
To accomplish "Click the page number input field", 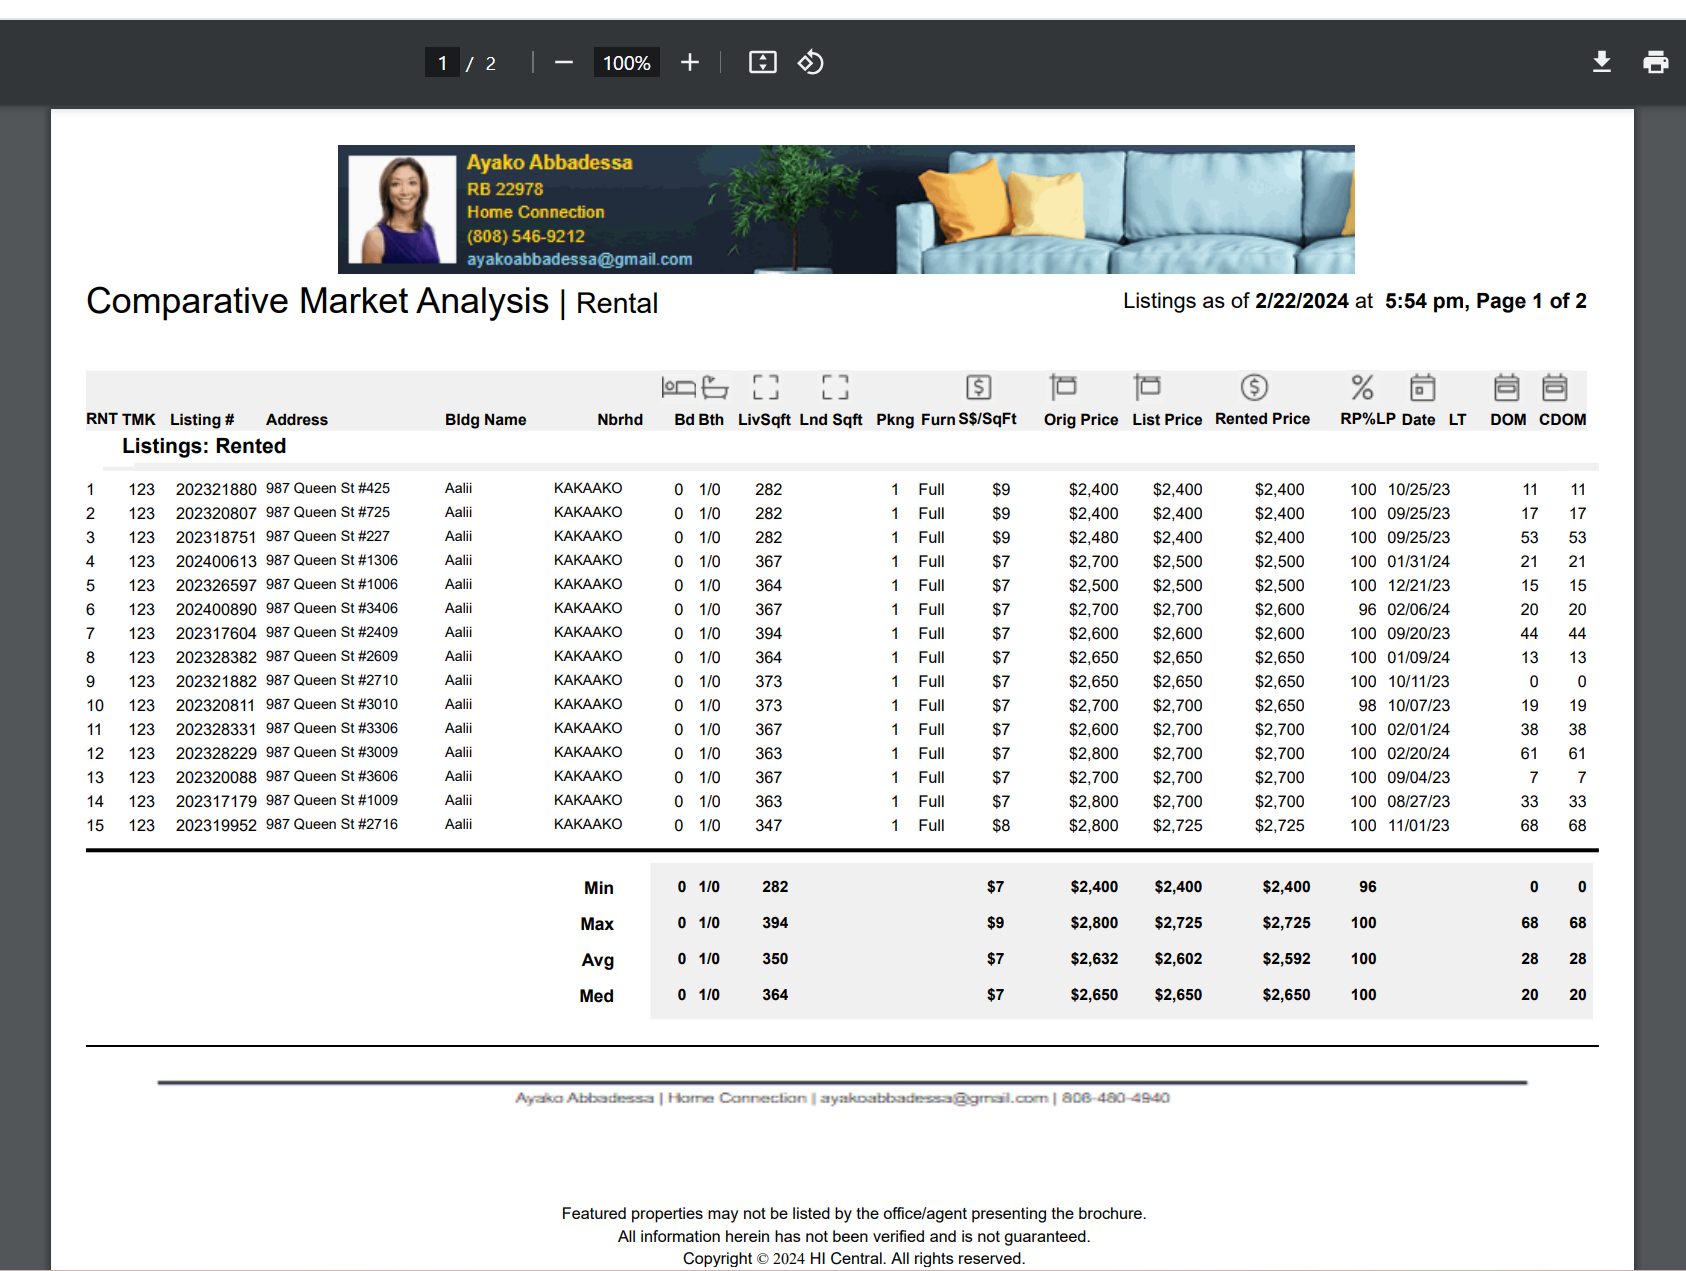I will point(442,63).
